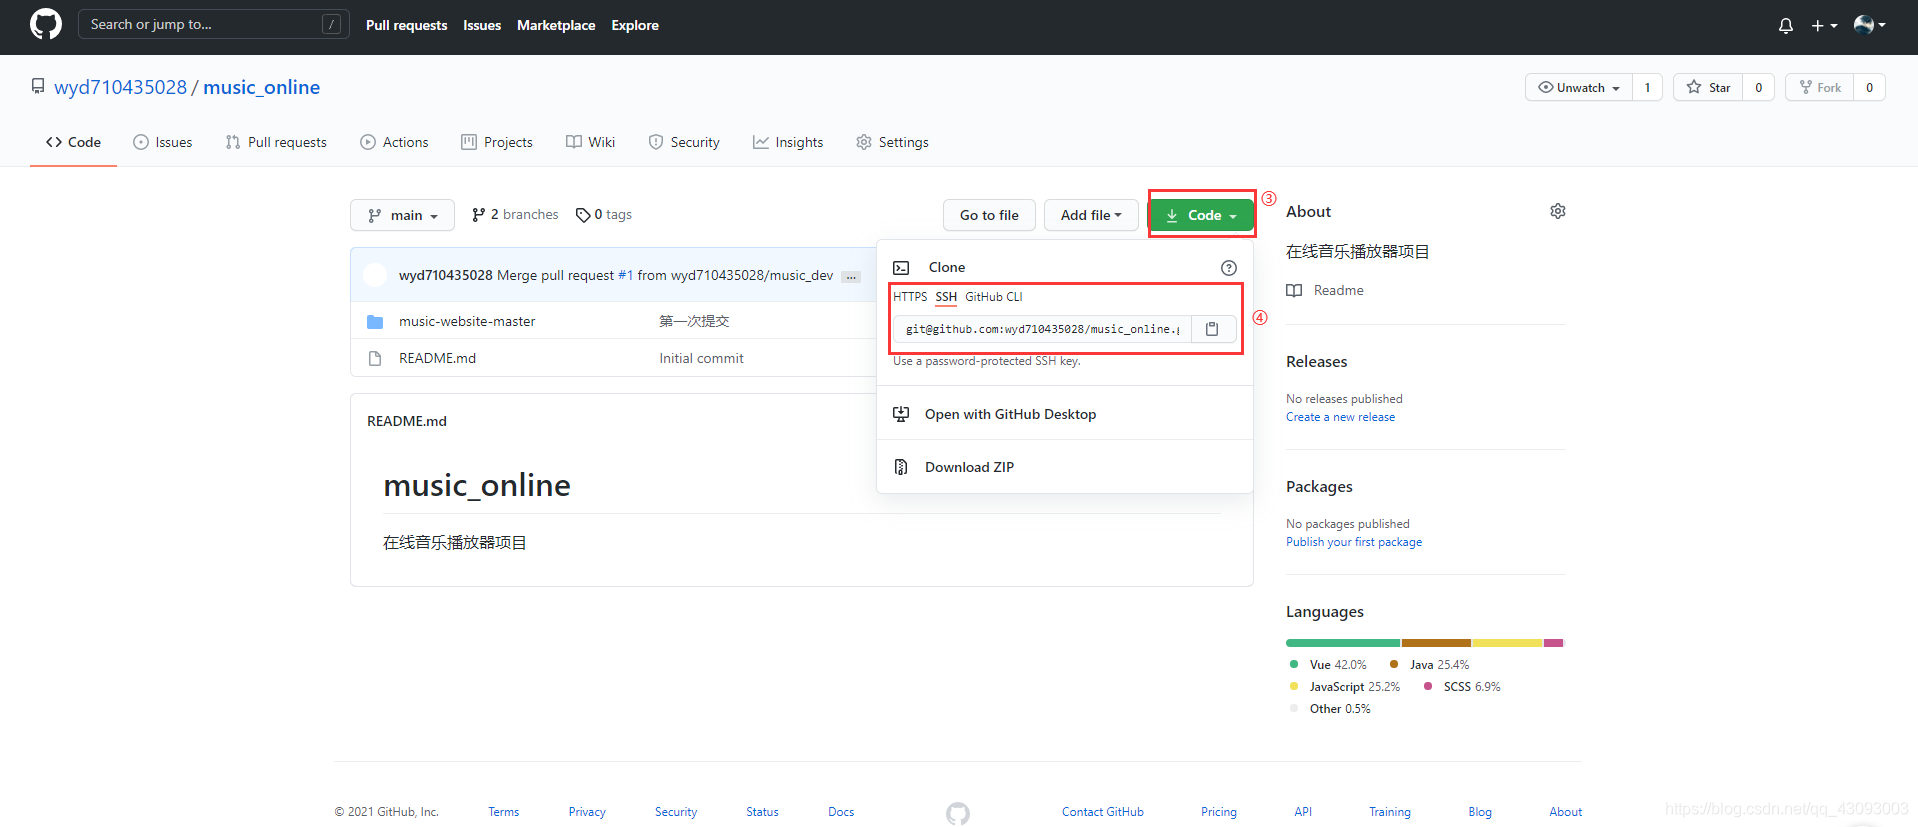The height and width of the screenshot is (827, 1918).
Task: Choose Open with GitHub Desktop
Action: 1064,414
